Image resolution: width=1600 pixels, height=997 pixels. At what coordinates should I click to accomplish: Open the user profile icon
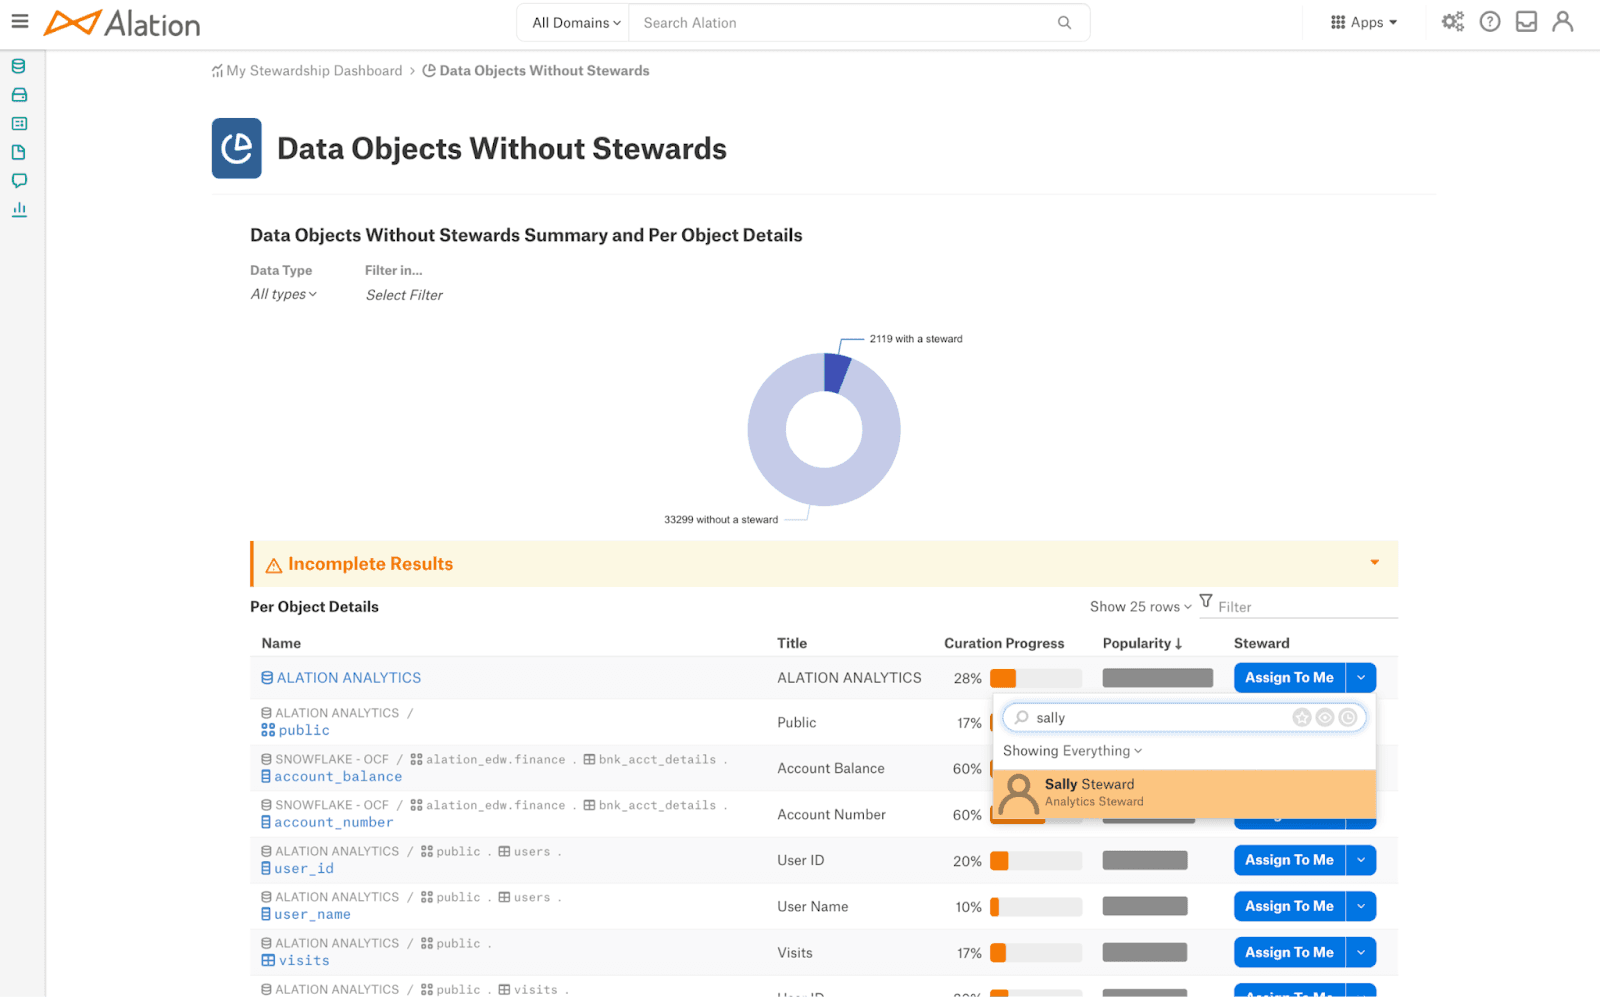(x=1563, y=22)
